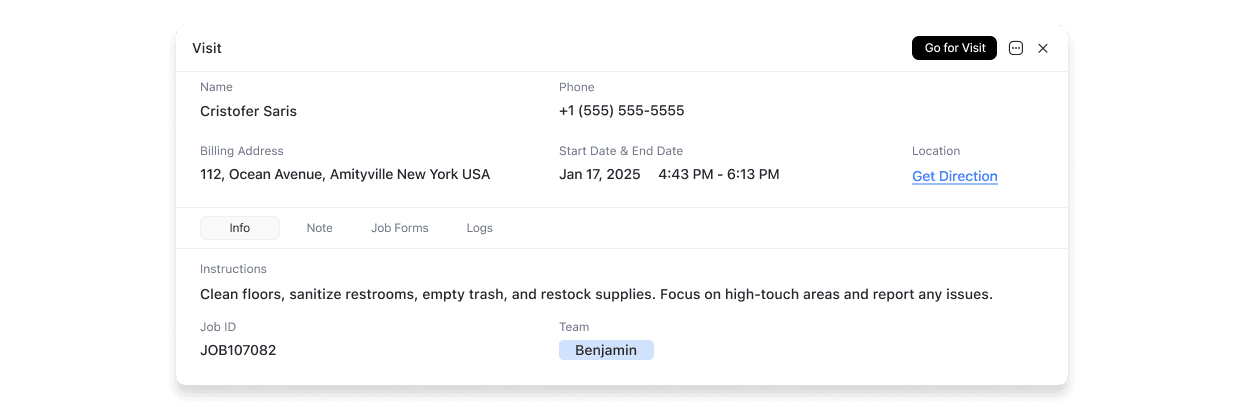Click the Instructions field label
This screenshot has width=1245, height=407.
(233, 269)
